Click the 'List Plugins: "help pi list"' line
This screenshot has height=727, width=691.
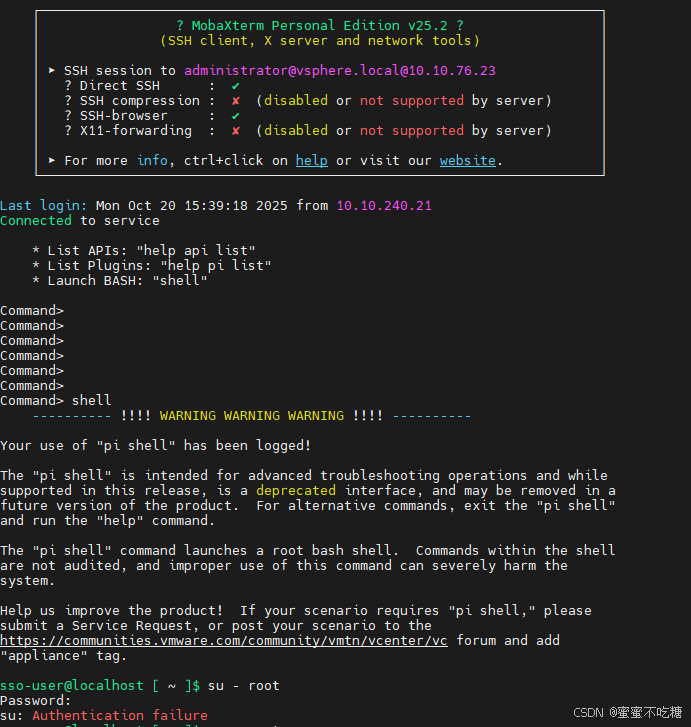[152, 266]
